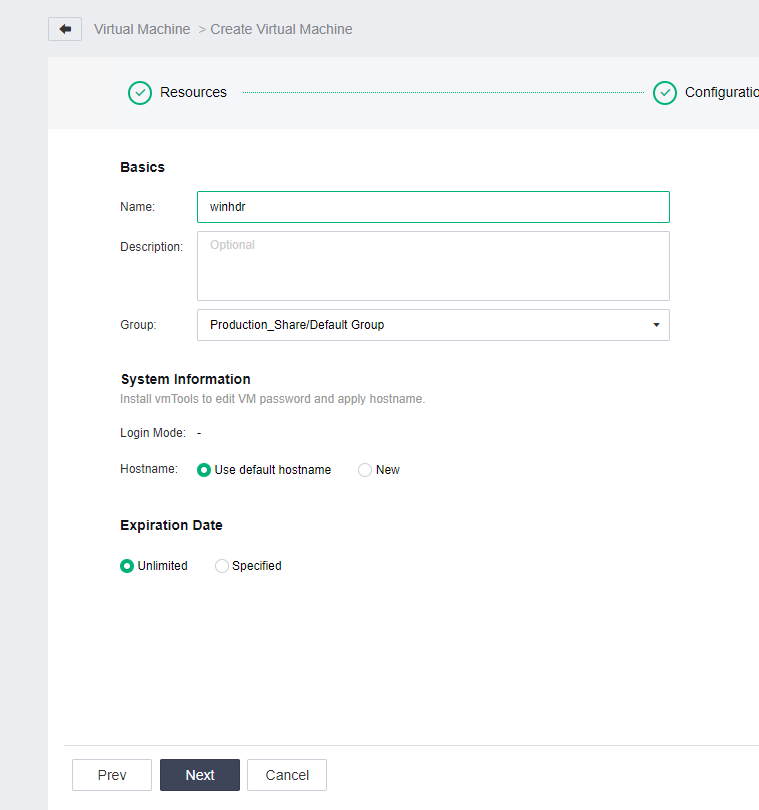Choose Specified expiration date

pyautogui.click(x=222, y=566)
